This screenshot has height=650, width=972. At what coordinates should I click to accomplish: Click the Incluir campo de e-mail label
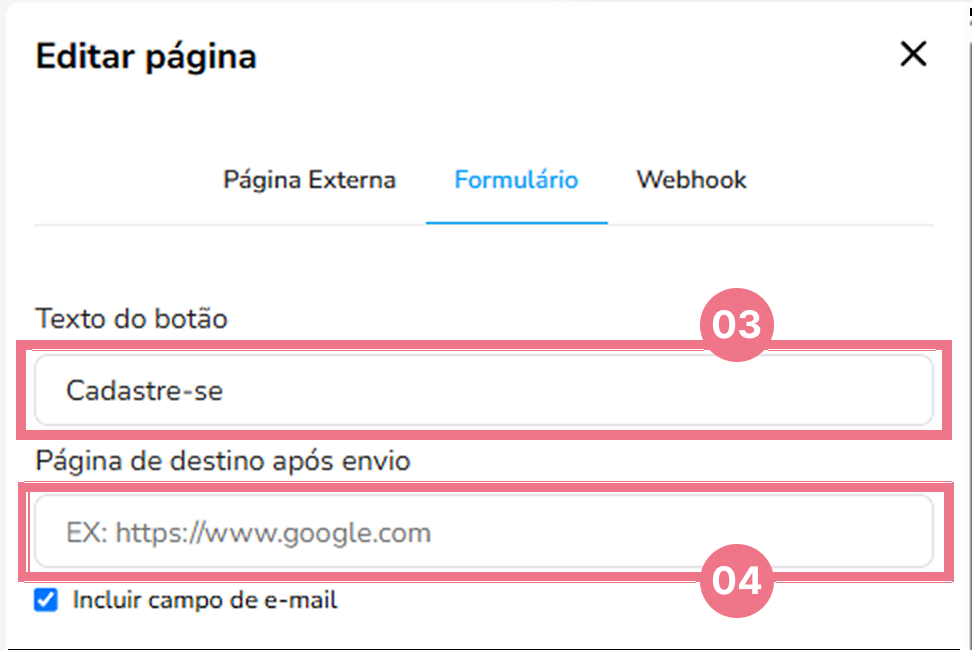pyautogui.click(x=205, y=601)
